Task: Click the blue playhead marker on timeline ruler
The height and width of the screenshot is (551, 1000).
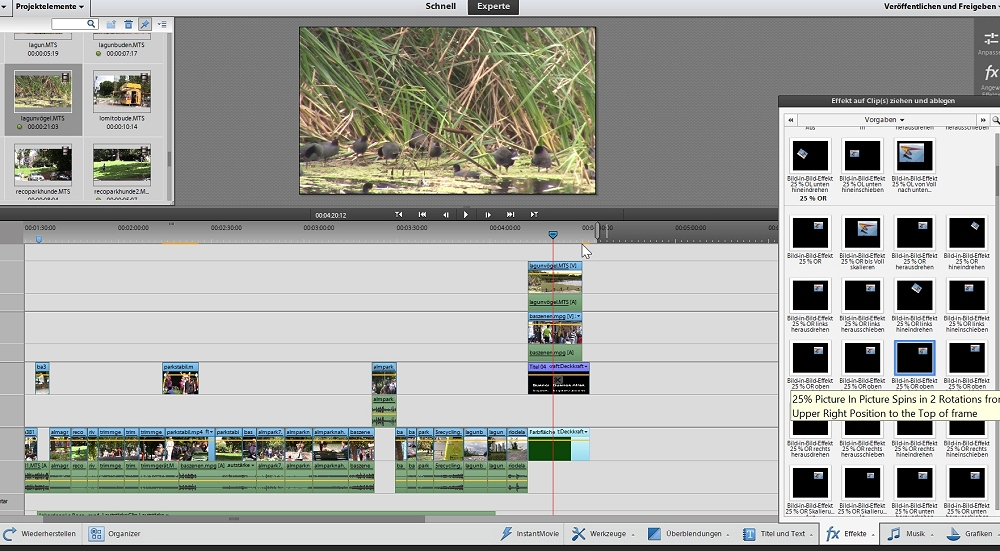Action: (553, 235)
